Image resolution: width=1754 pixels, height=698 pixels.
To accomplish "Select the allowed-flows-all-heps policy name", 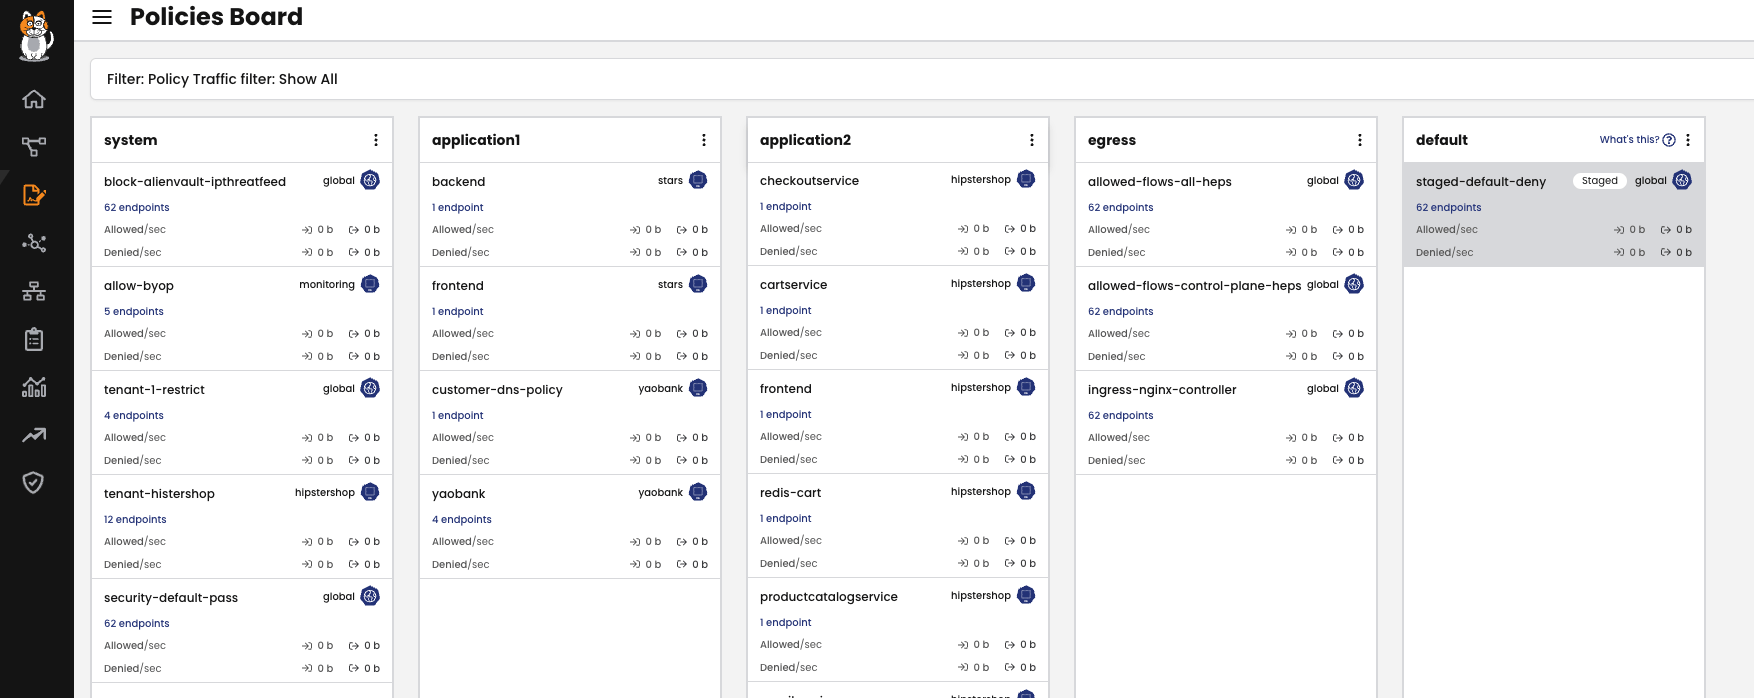I will (1160, 182).
